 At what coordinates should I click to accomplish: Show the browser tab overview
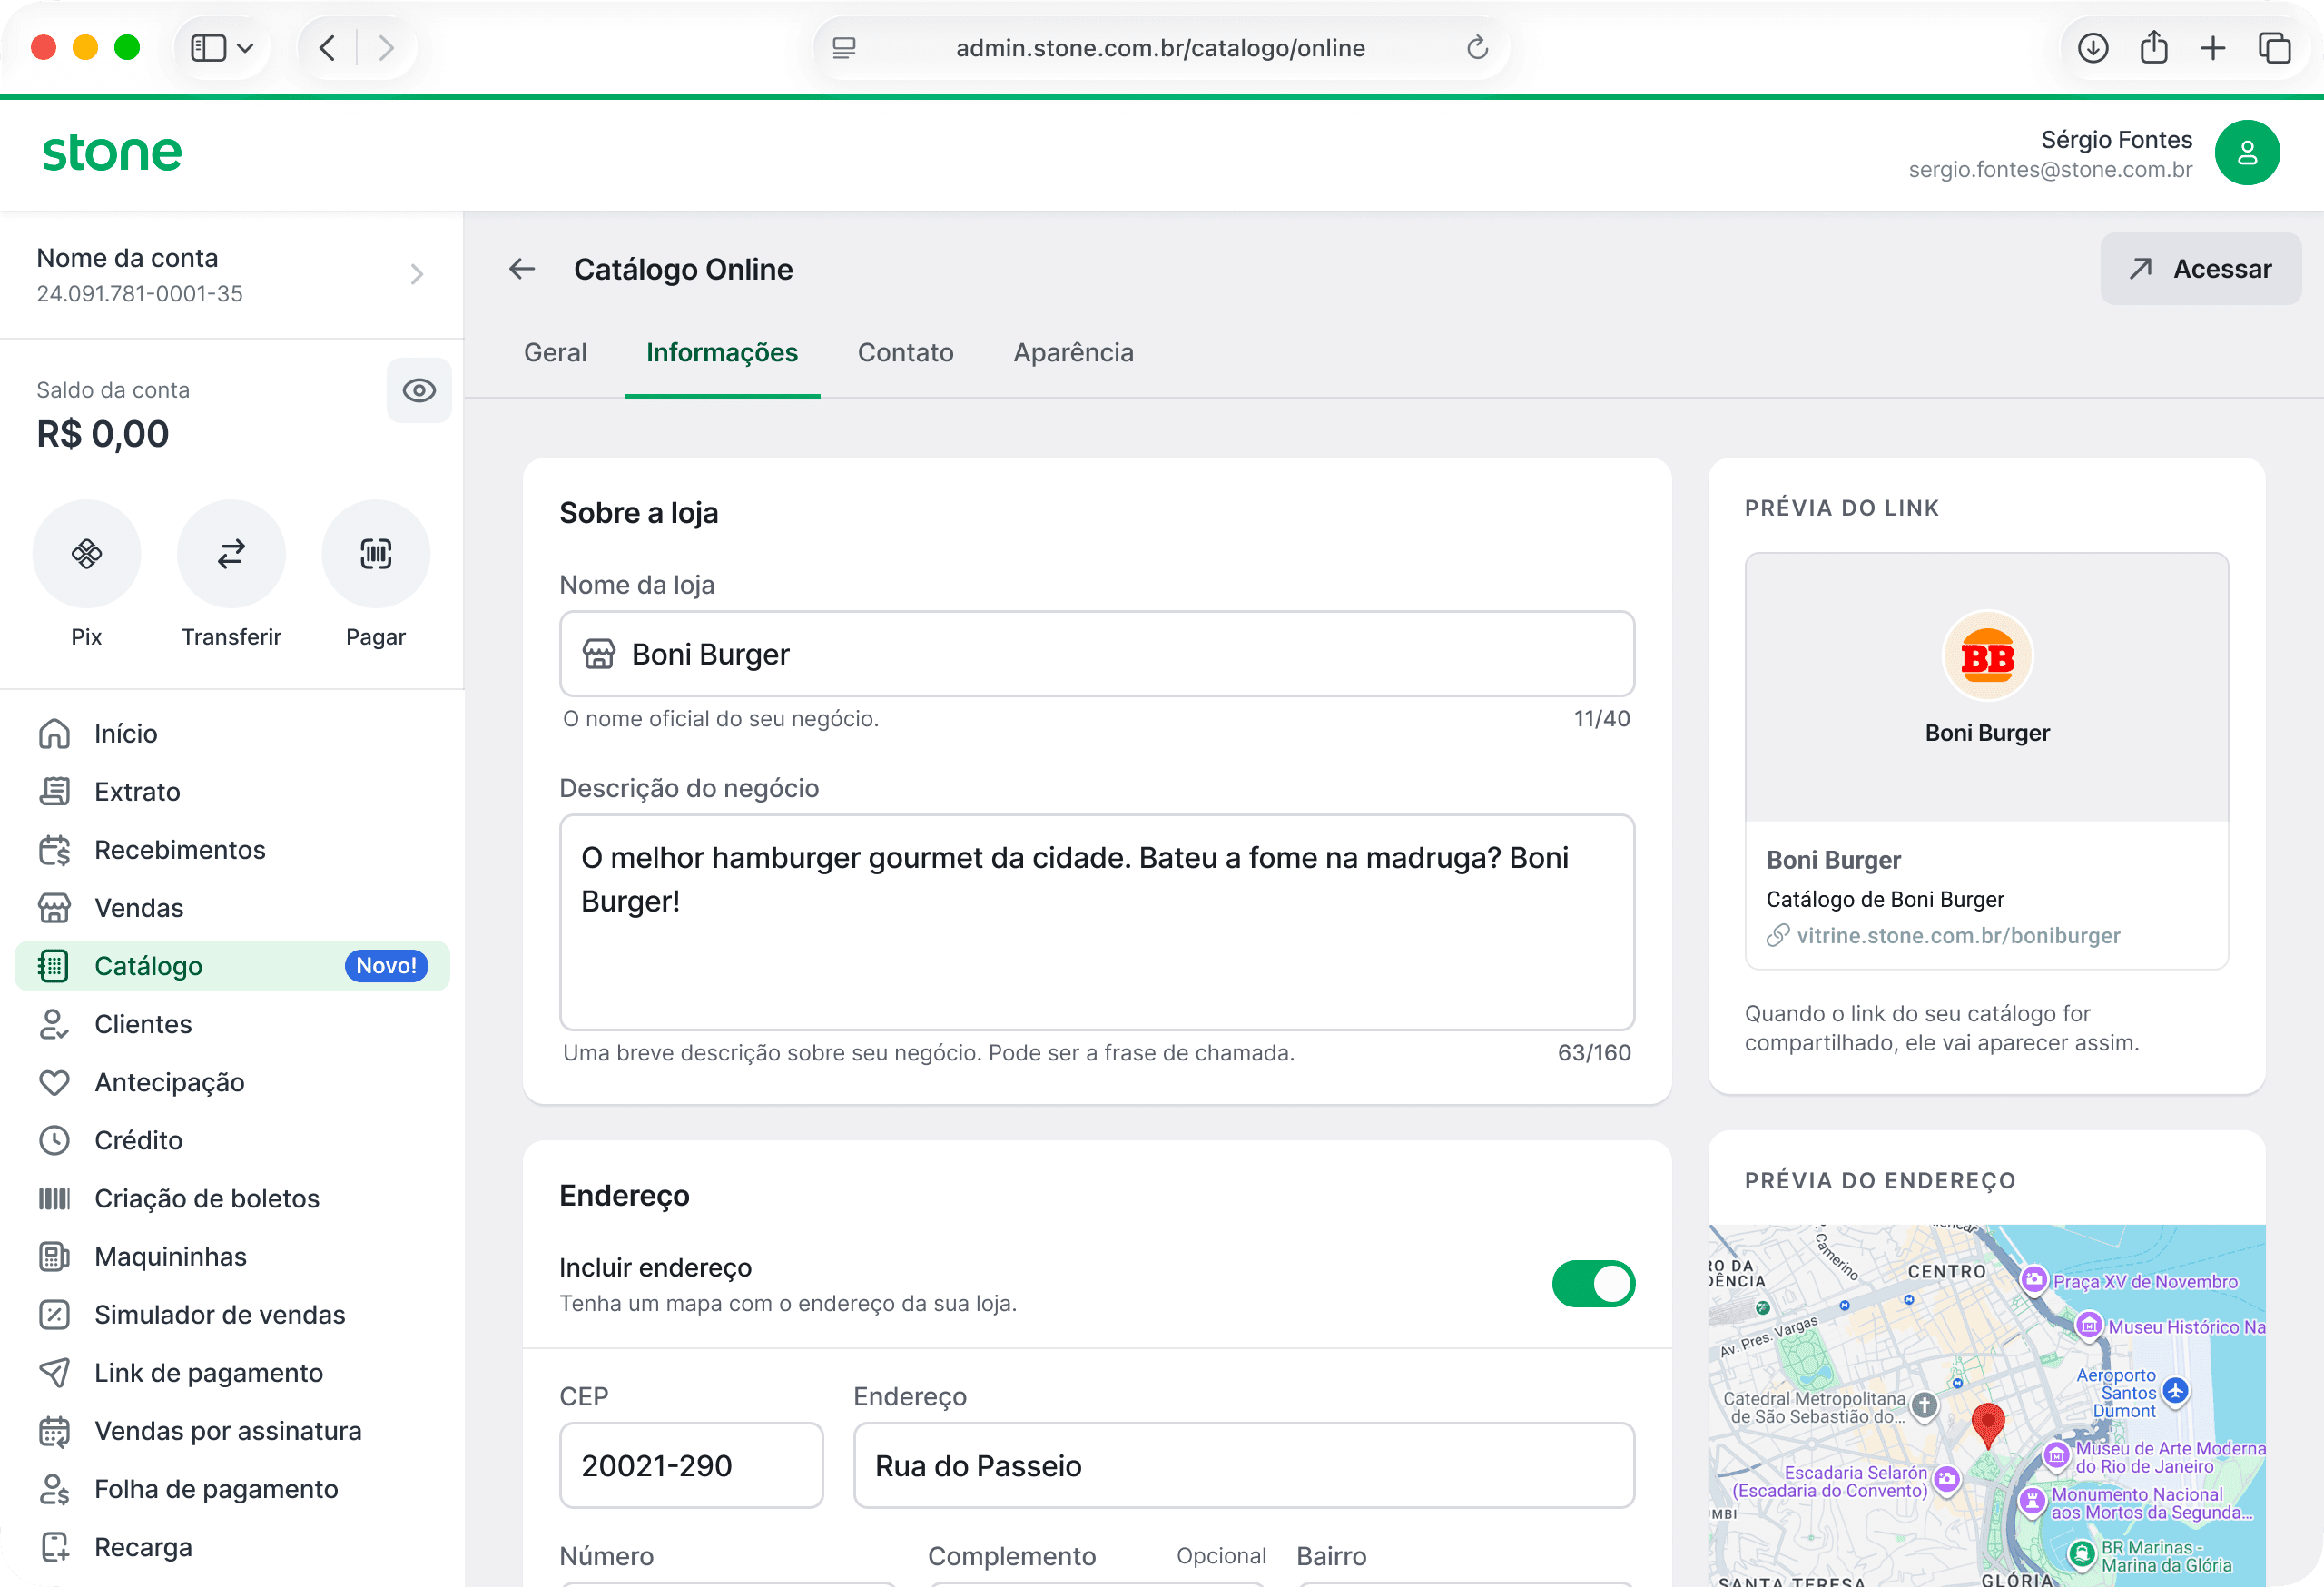2274,48
